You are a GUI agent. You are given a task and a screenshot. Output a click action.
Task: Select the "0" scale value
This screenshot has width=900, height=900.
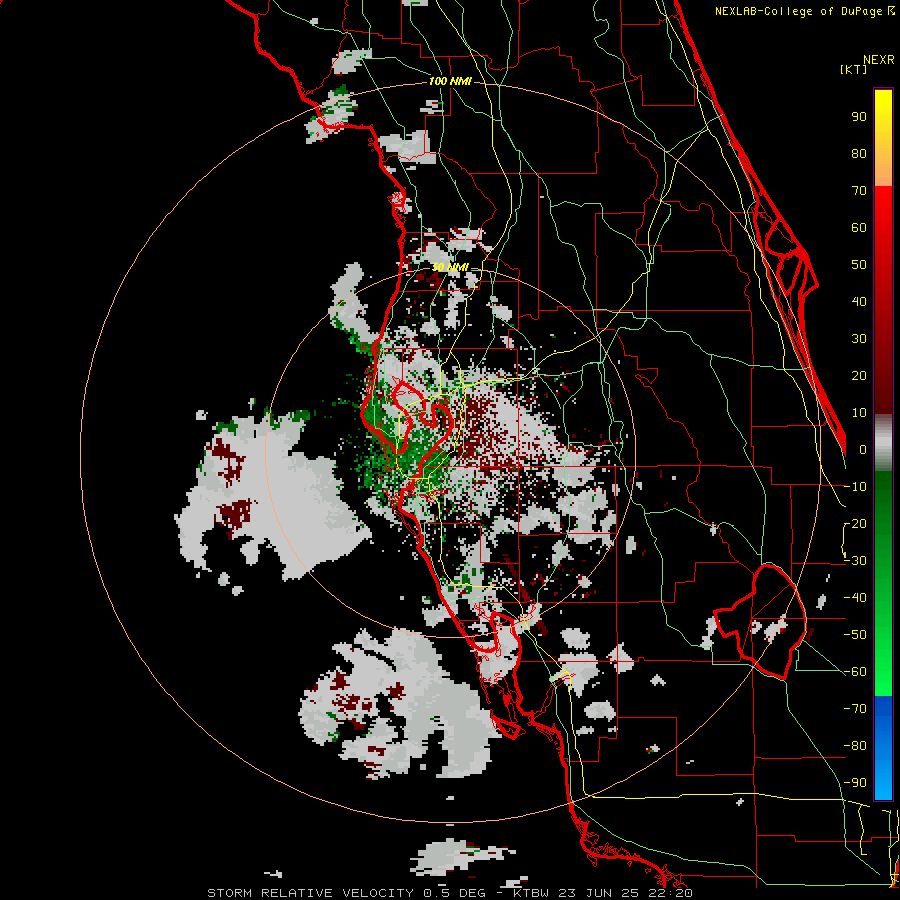[863, 450]
